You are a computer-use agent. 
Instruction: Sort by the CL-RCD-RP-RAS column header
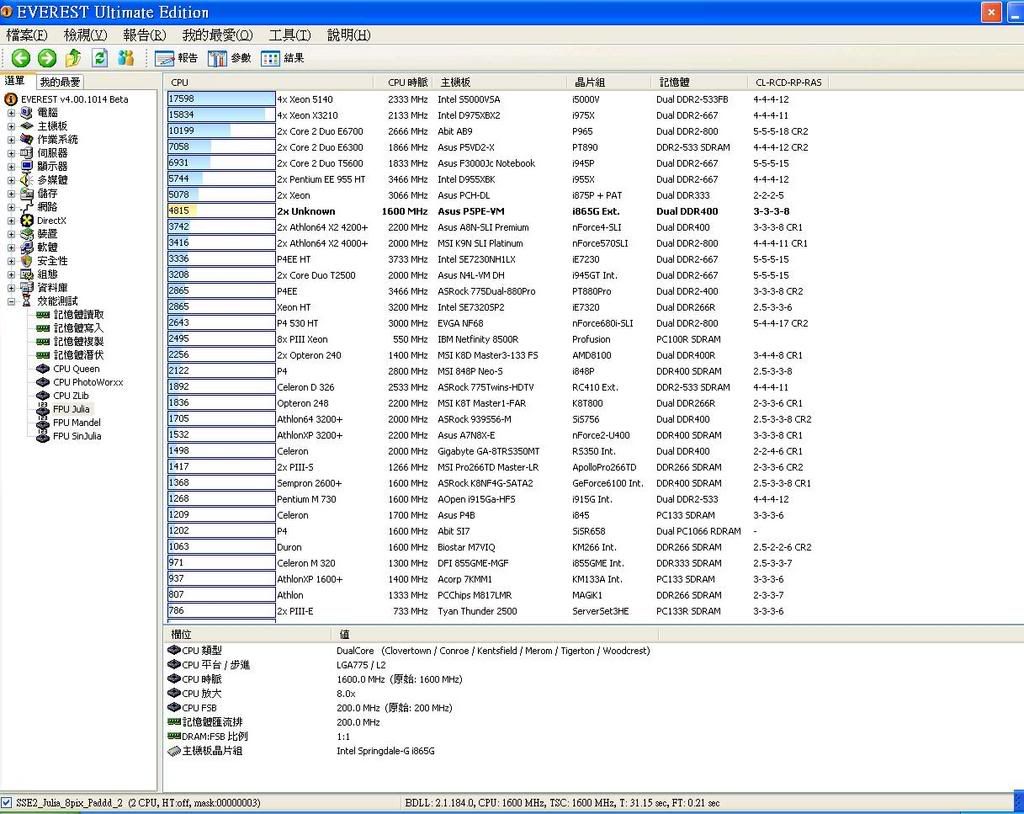tap(789, 82)
